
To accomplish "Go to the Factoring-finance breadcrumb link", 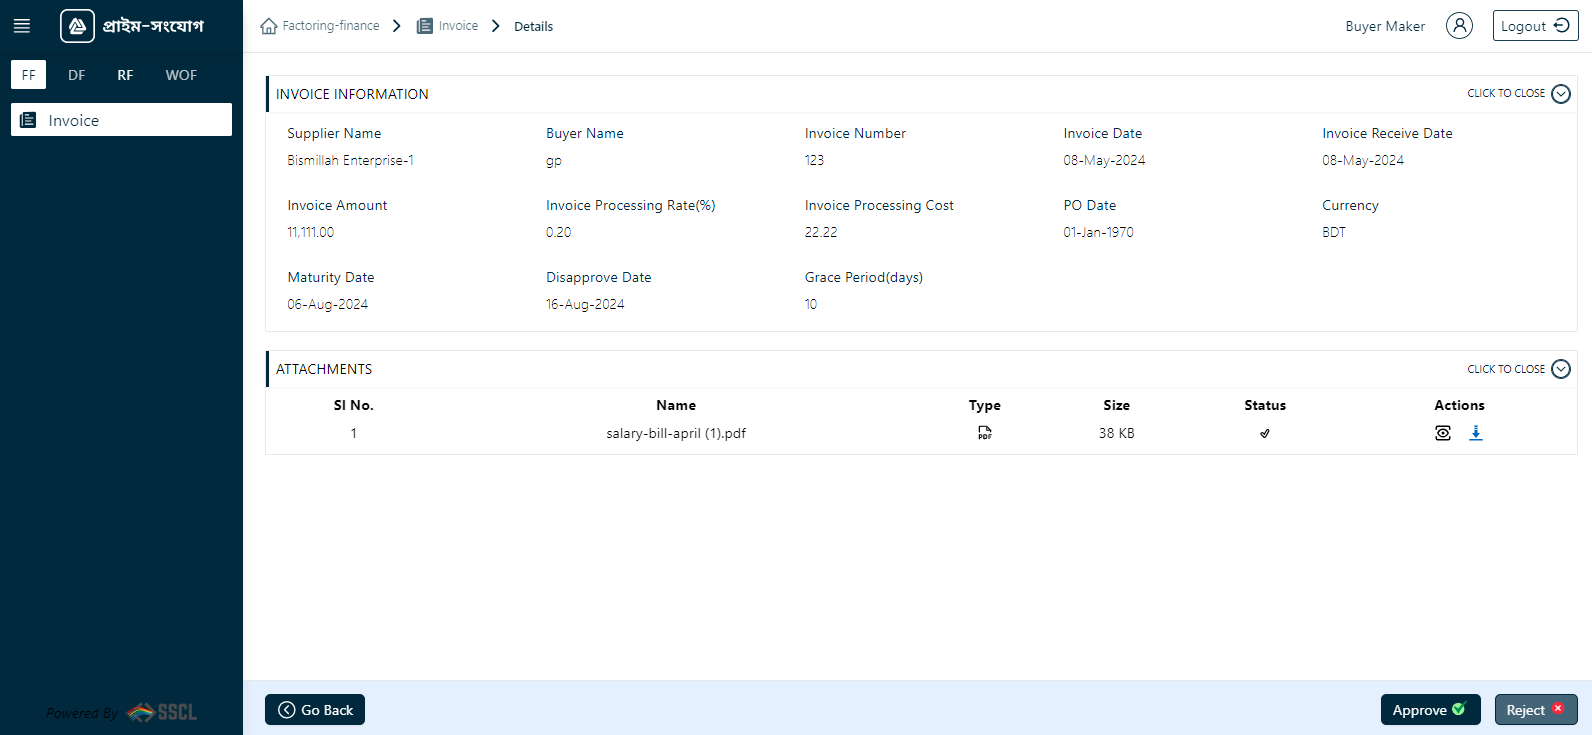I will (x=331, y=26).
